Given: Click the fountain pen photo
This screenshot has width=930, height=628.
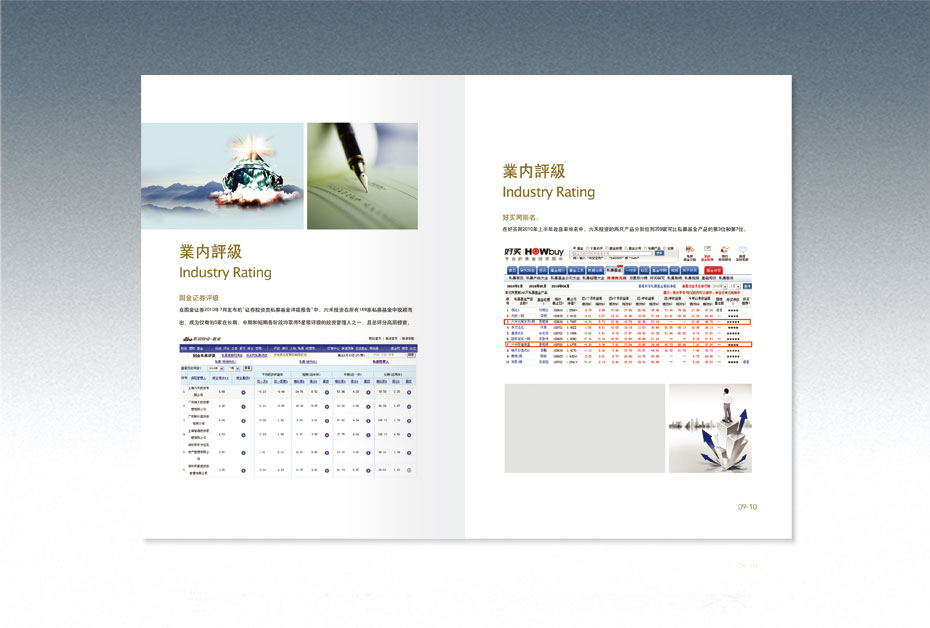Looking at the screenshot, I should tap(362, 176).
